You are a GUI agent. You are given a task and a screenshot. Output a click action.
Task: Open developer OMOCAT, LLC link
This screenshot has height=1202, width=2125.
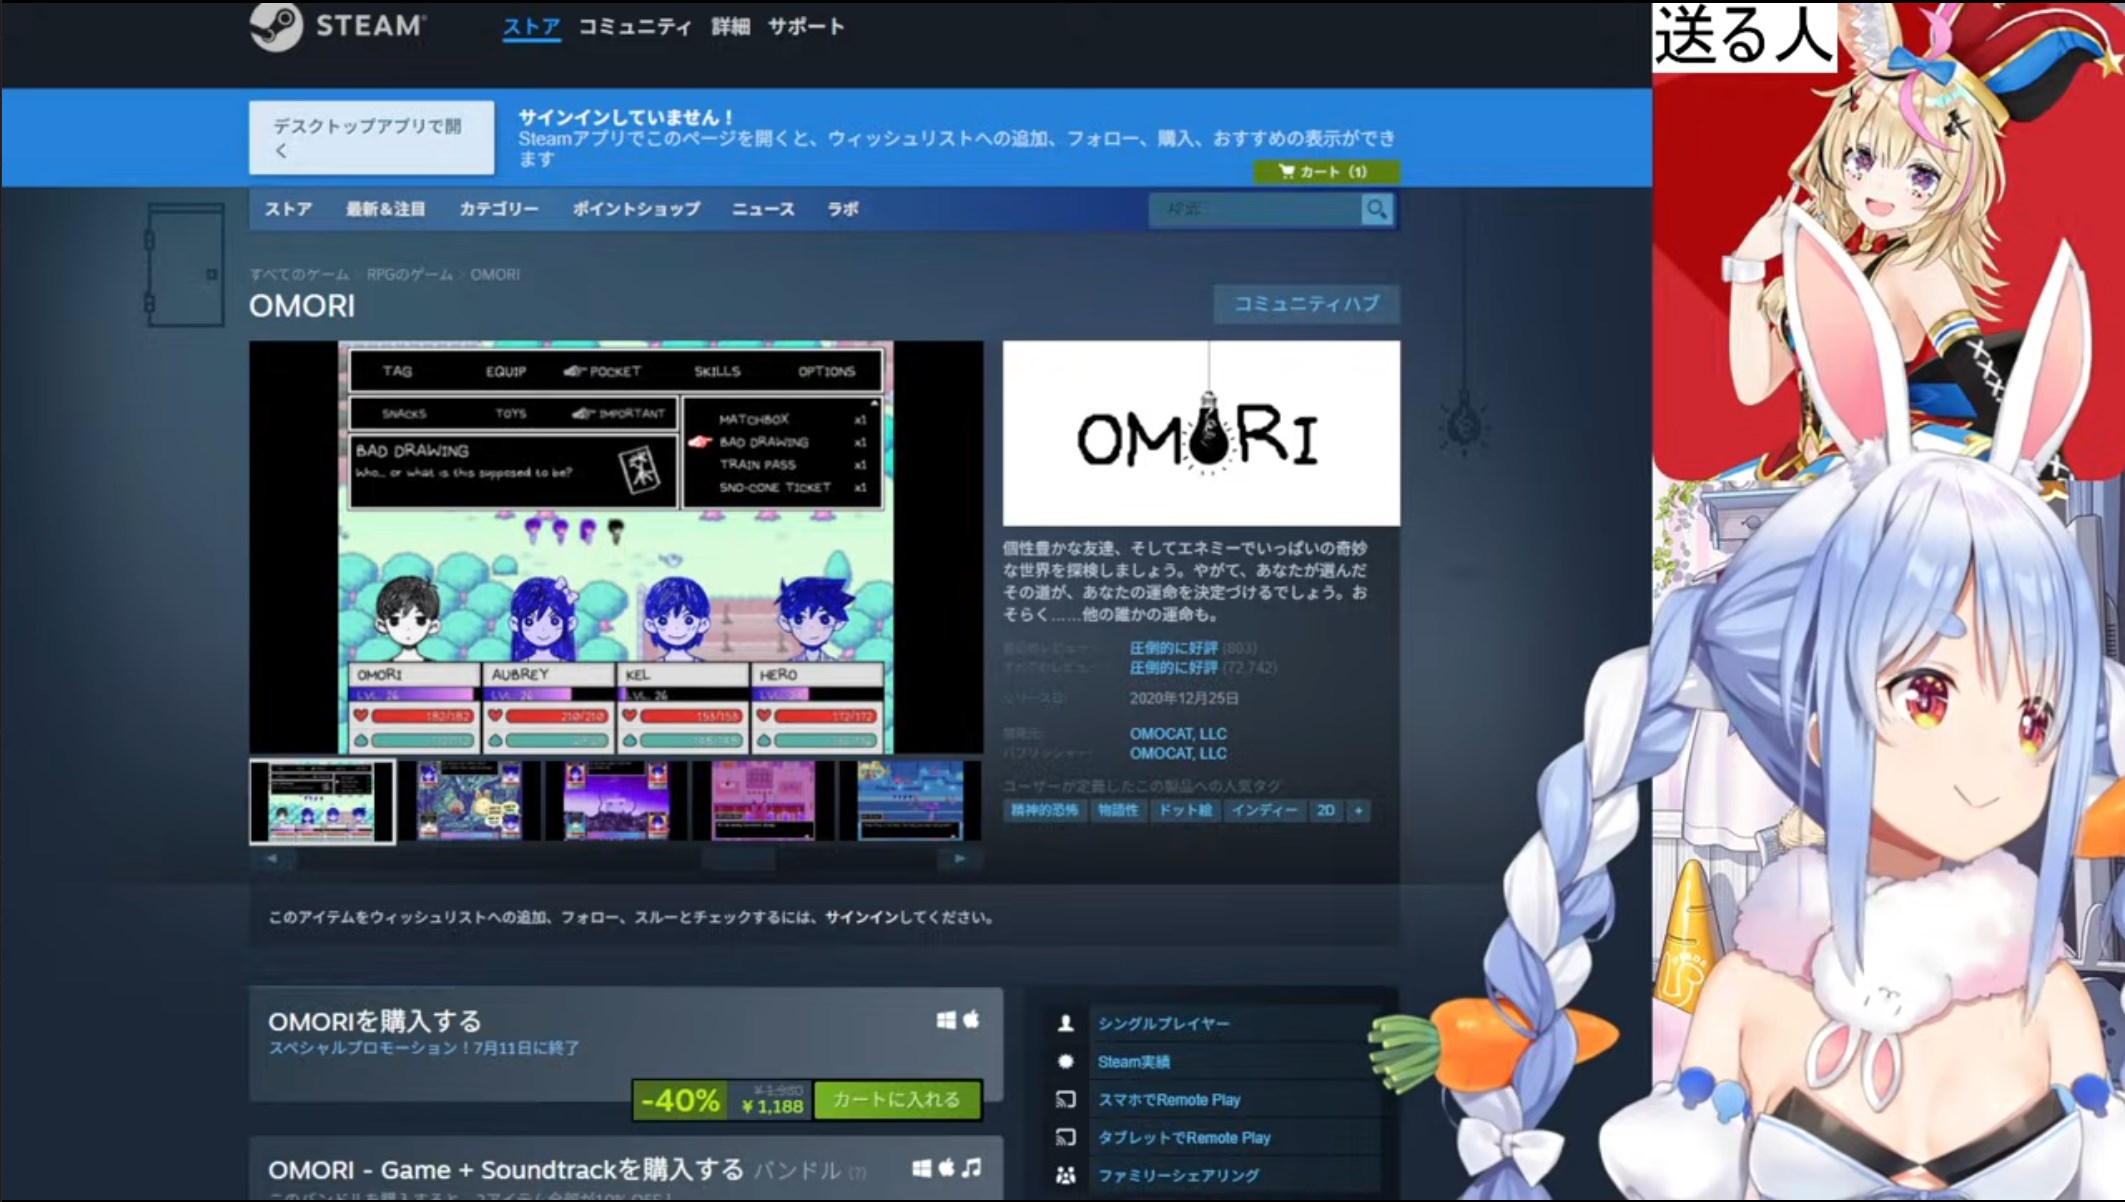click(x=1178, y=733)
